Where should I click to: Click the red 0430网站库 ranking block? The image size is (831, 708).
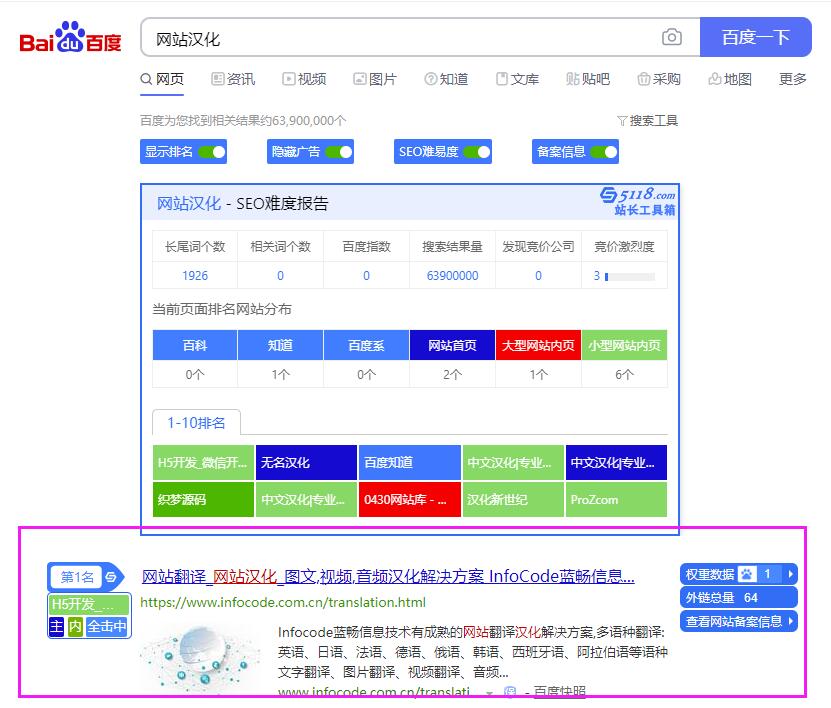(410, 499)
